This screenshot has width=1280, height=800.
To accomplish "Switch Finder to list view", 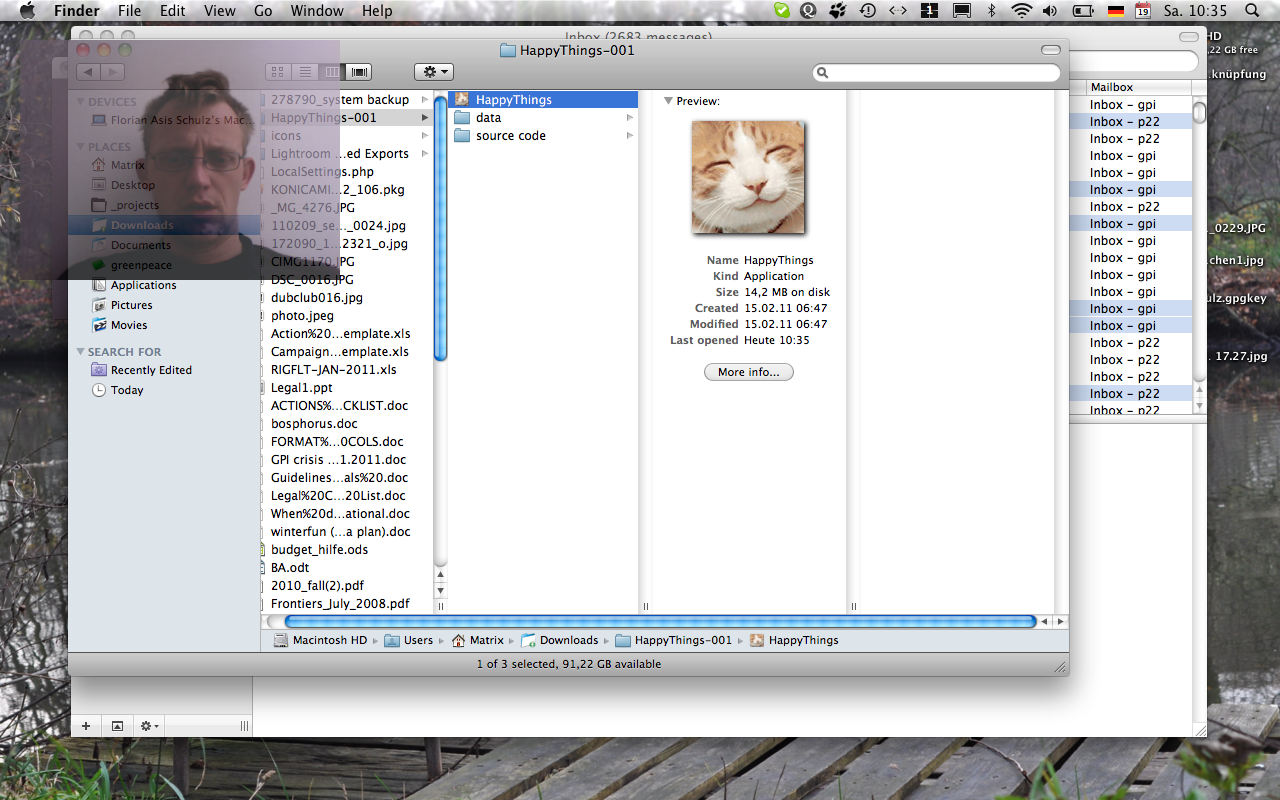I will point(305,72).
